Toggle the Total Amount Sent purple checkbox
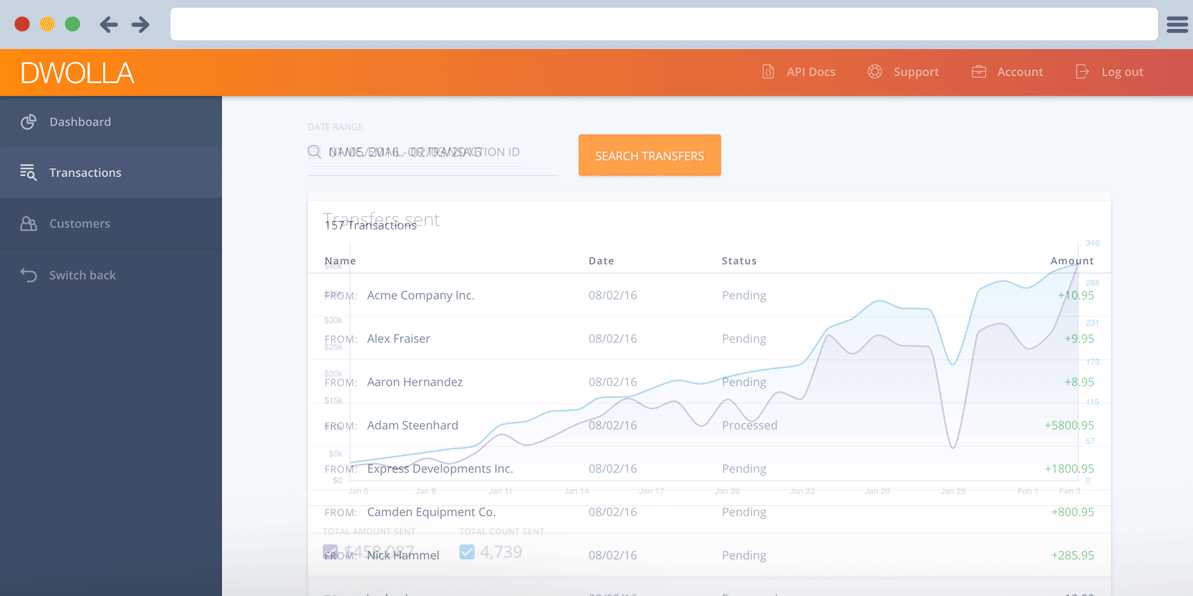Screen dimensions: 1193x596 (x=330, y=552)
